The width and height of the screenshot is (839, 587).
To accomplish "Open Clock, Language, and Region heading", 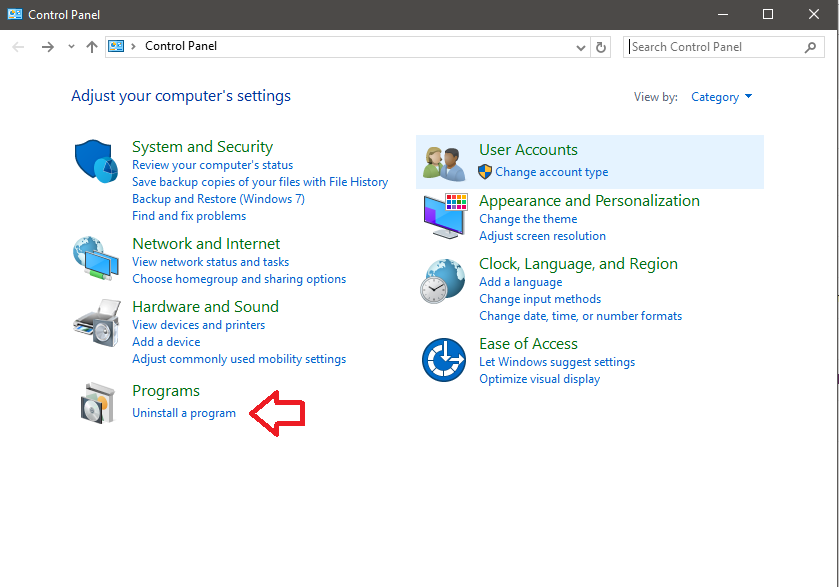I will click(x=578, y=264).
